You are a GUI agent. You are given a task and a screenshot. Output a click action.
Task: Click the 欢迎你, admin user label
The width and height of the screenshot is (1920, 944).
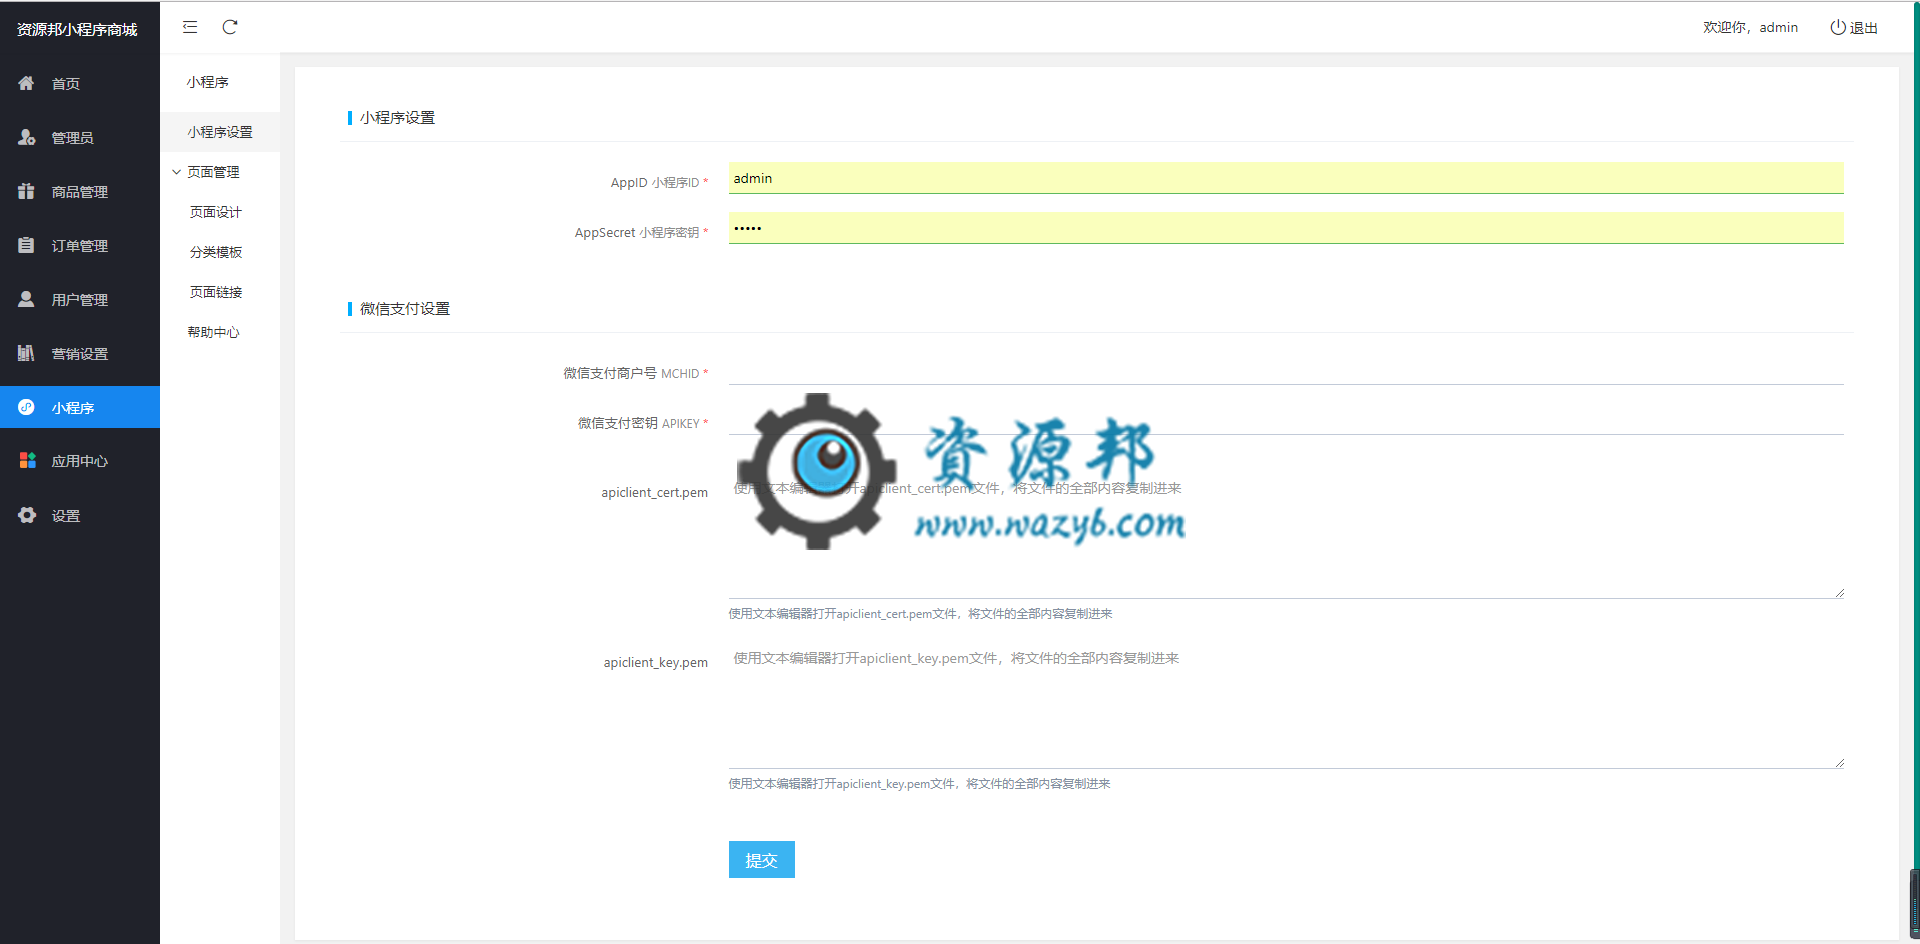coord(1750,28)
